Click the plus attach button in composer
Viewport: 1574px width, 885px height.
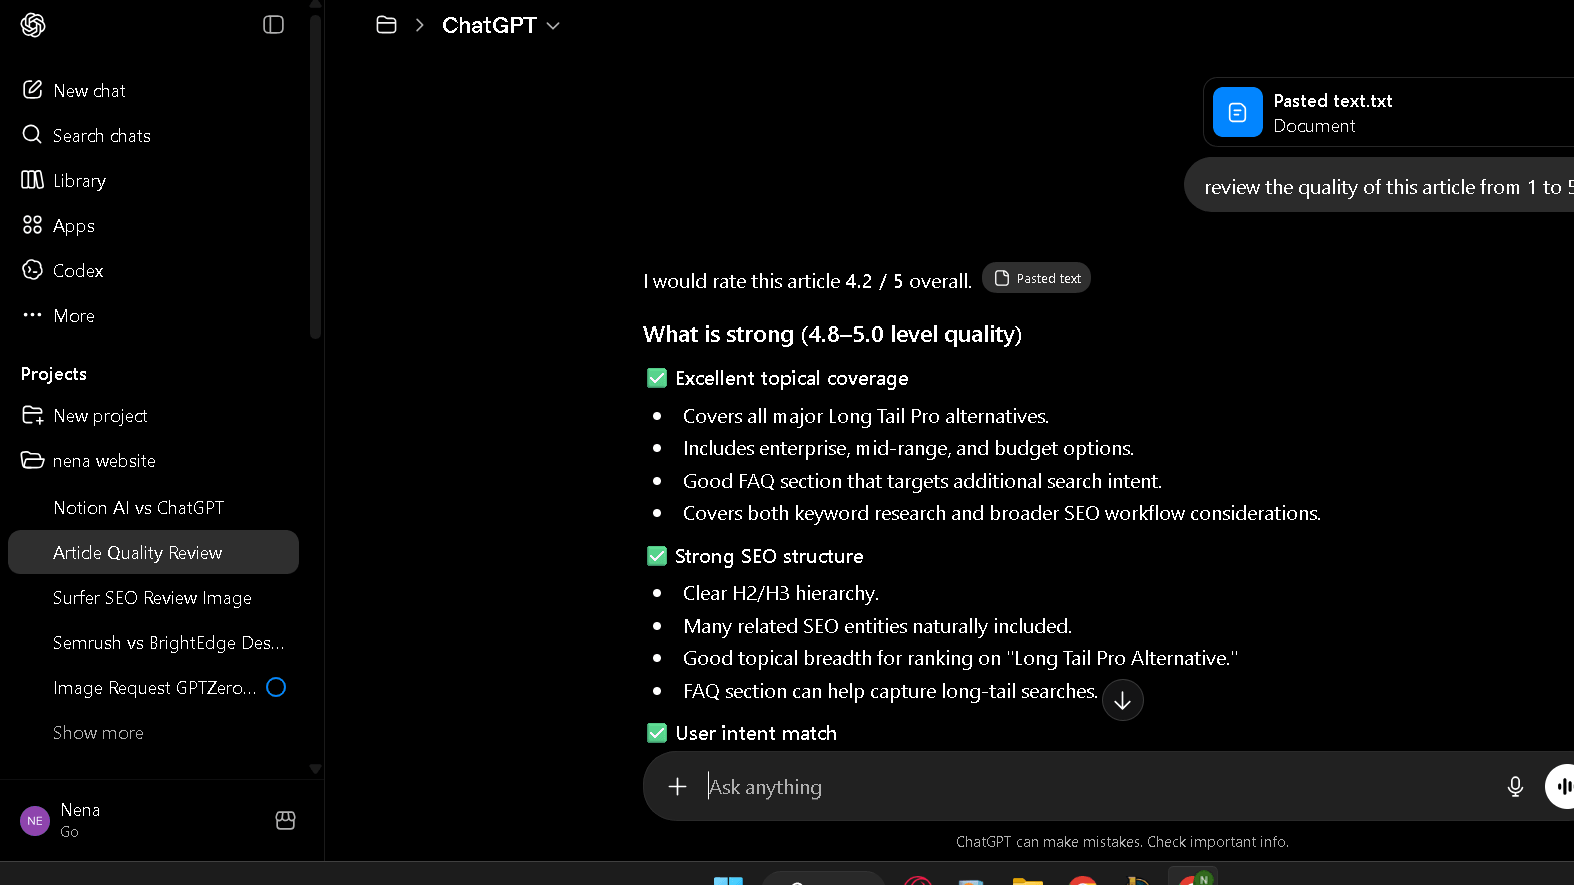point(677,787)
